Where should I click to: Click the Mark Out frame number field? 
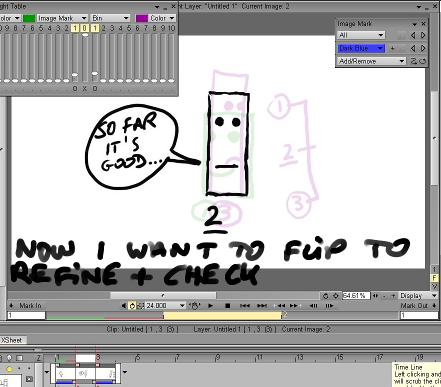click(x=419, y=315)
